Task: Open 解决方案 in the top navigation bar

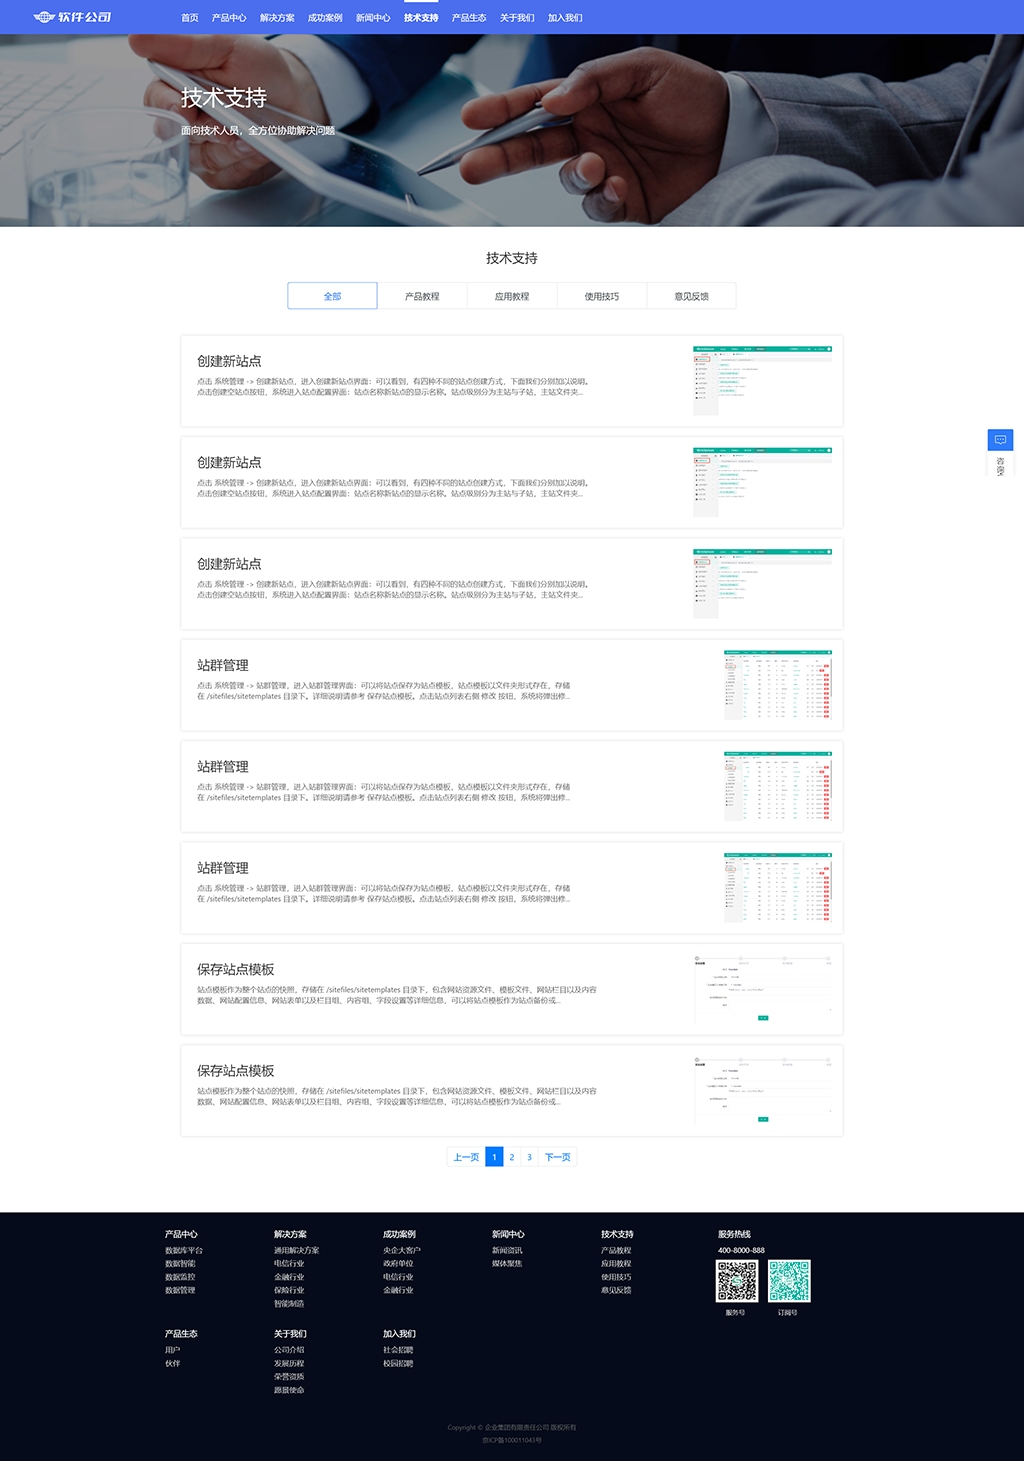Action: 277,18
